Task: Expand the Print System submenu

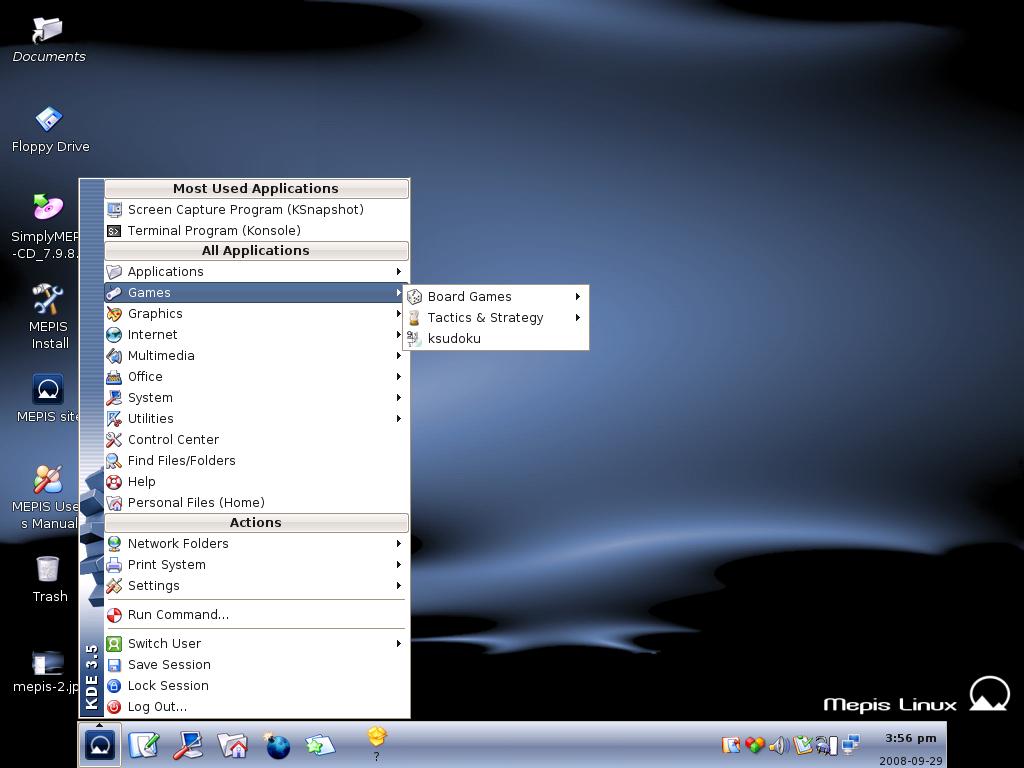Action: [257, 564]
